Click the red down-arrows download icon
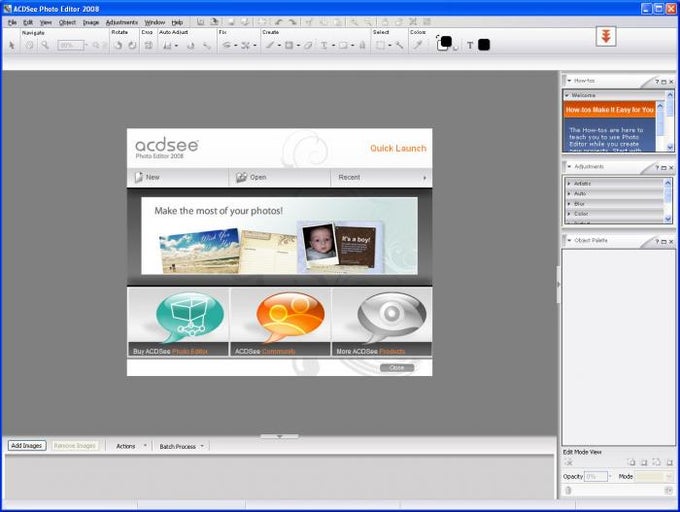The height and width of the screenshot is (512, 680). coord(606,36)
